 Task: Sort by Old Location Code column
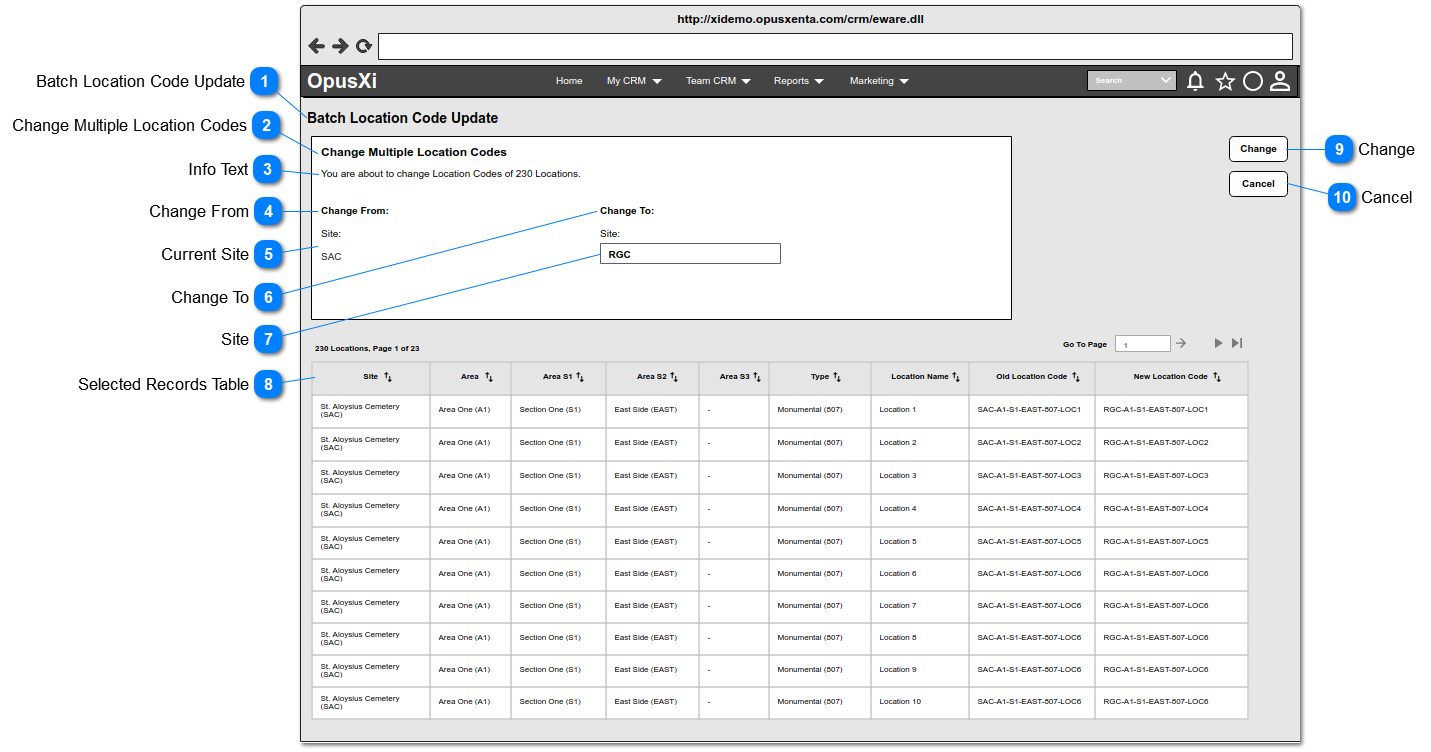(1076, 377)
